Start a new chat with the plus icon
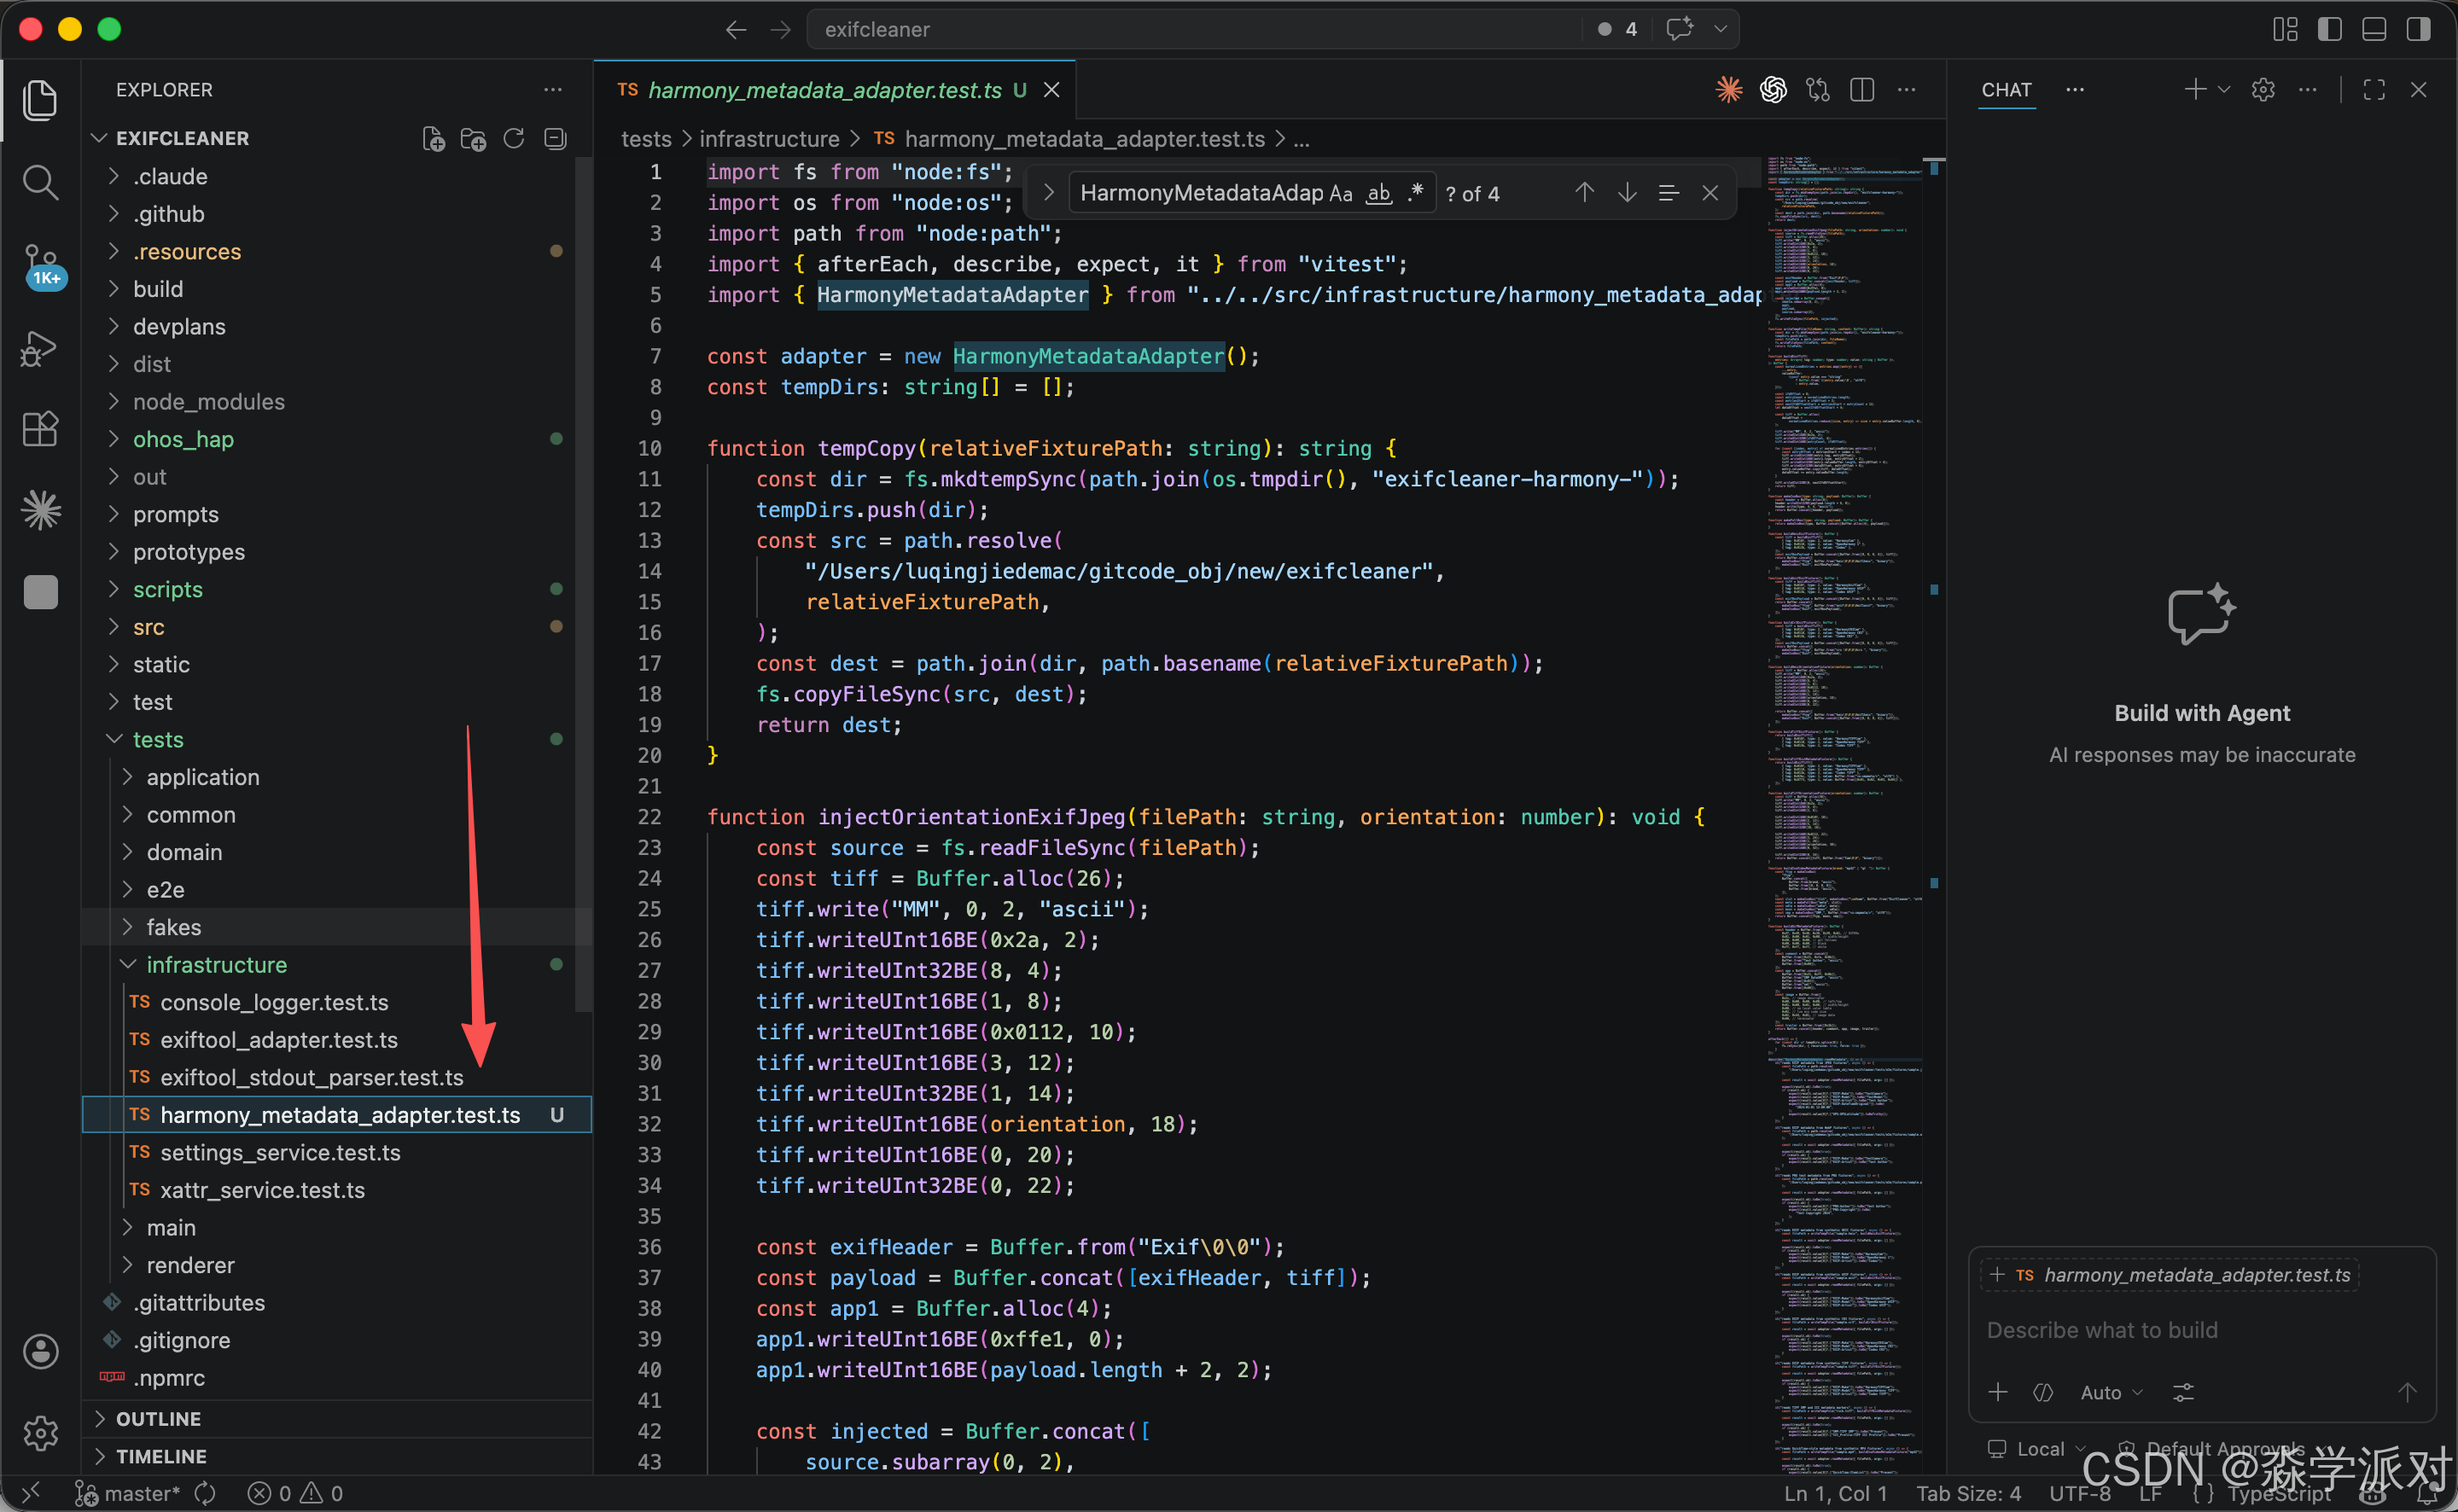Viewport: 2458px width, 1512px height. point(2194,90)
